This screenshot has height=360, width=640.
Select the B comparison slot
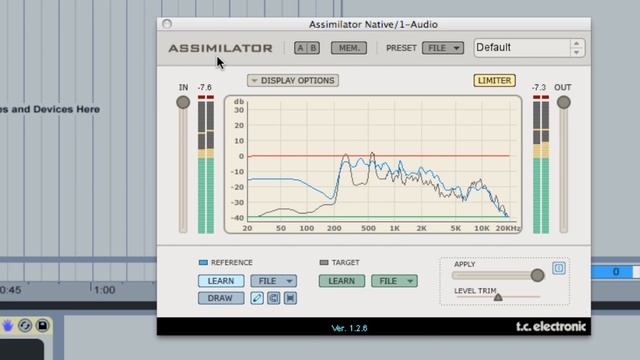tap(313, 48)
